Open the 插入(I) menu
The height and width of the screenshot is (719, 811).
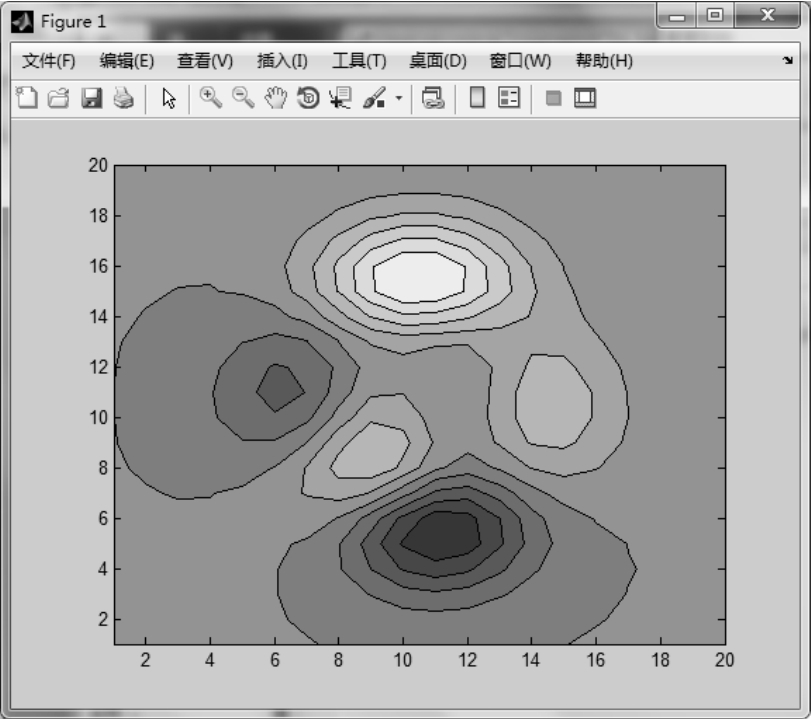tap(282, 61)
